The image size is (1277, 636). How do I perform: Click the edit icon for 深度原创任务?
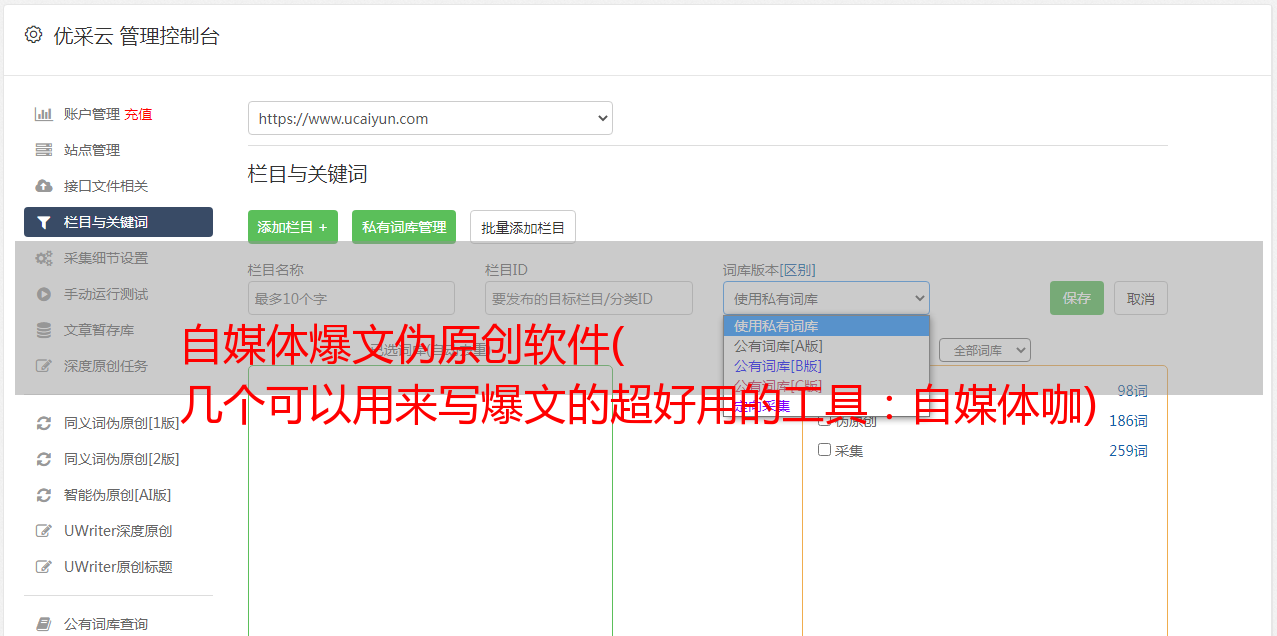click(44, 366)
